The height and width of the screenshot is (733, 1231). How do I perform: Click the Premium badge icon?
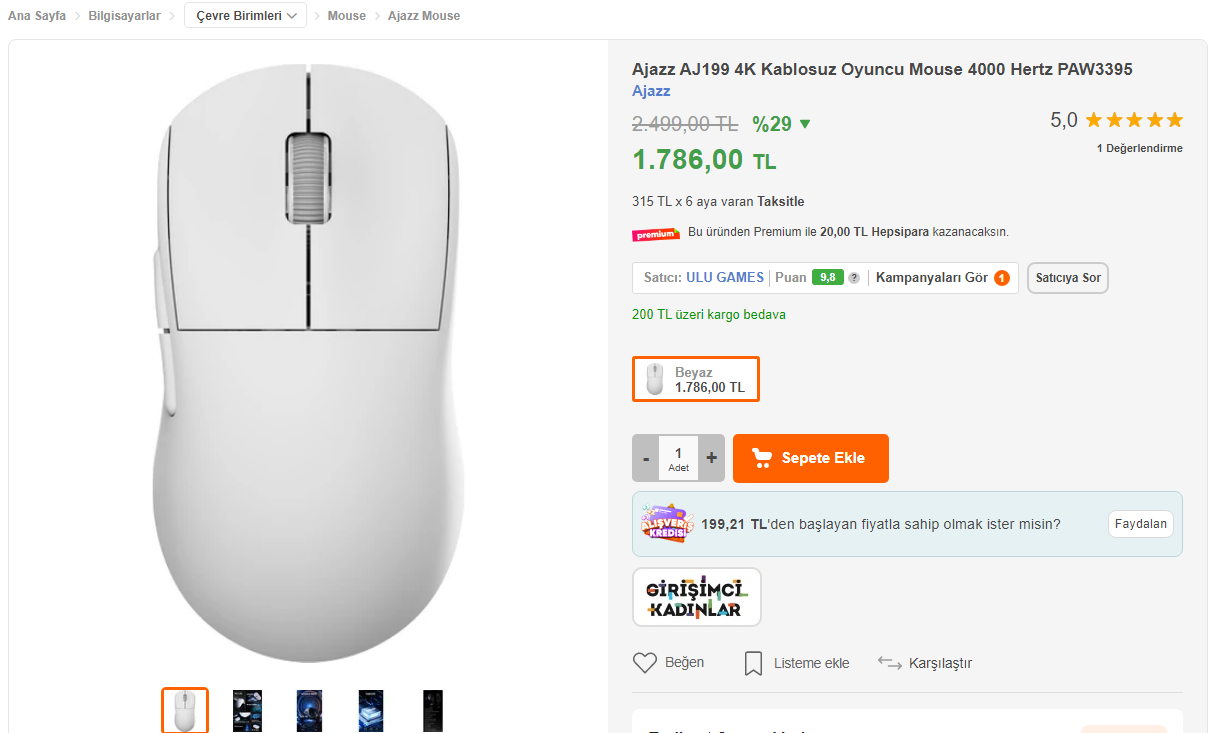tap(655, 233)
